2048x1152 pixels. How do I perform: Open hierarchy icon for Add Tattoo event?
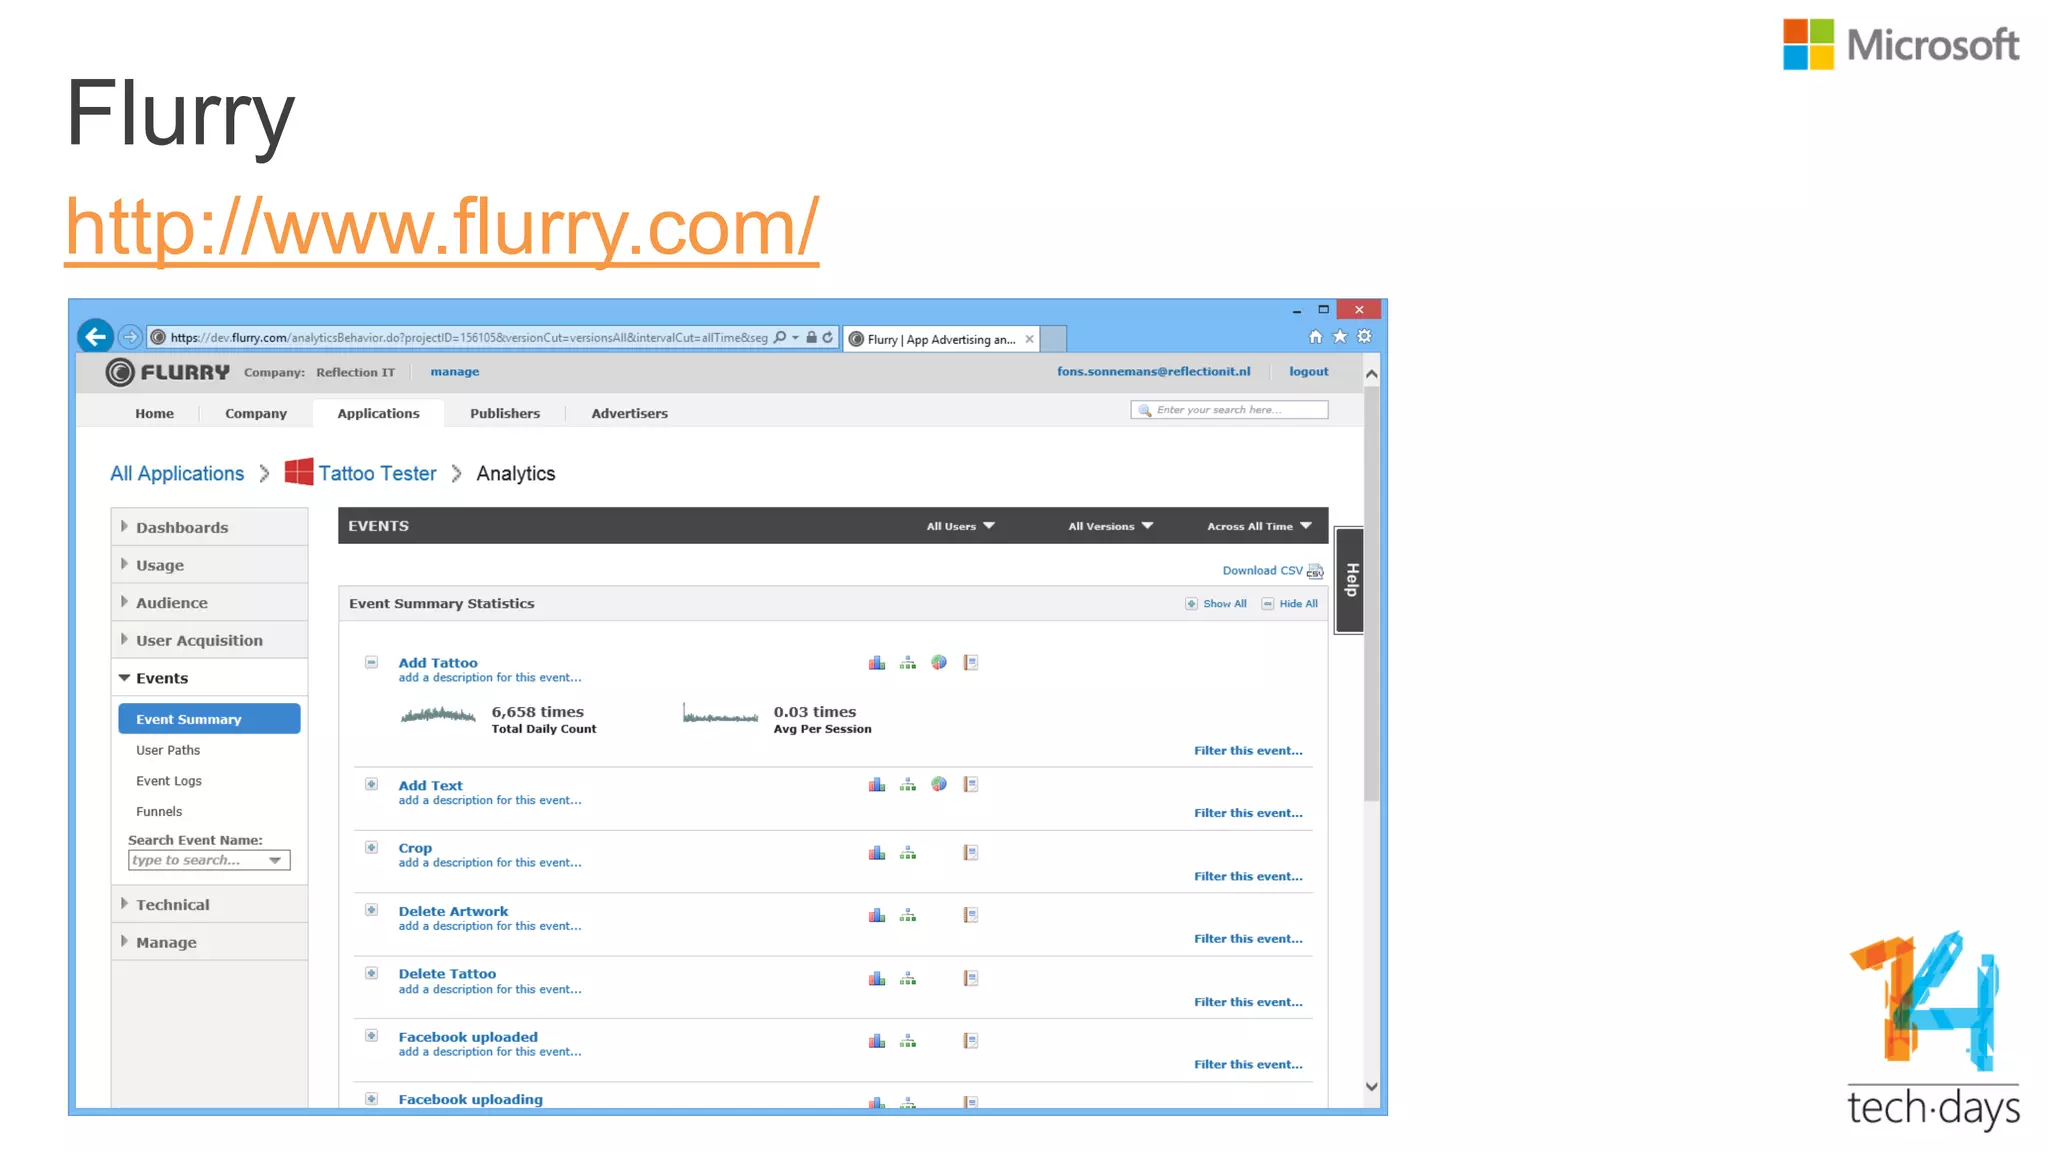tap(908, 662)
